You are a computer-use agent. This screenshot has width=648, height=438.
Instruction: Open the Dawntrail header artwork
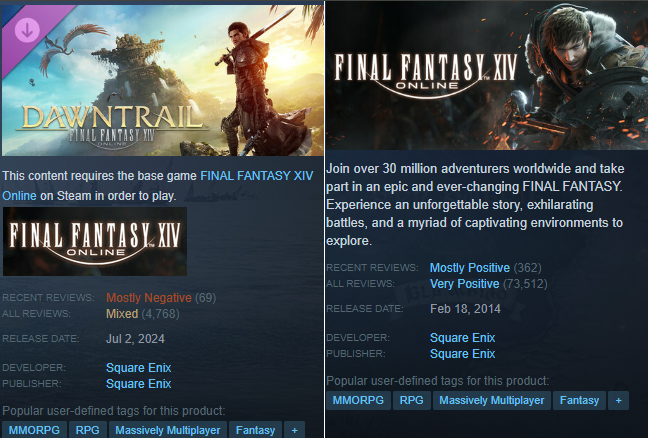[x=162, y=81]
